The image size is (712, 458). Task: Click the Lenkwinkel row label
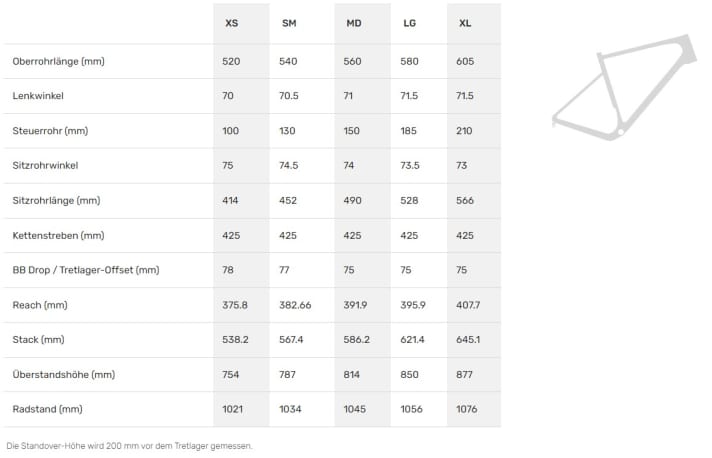38,96
